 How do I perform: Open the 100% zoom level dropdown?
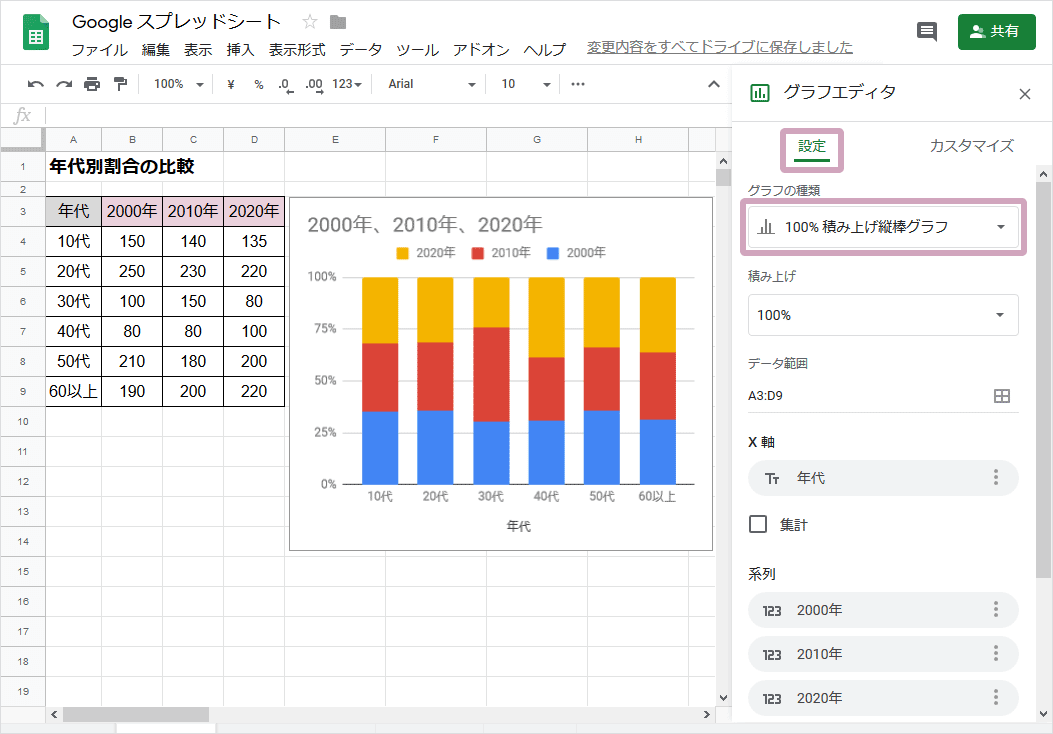pos(178,84)
